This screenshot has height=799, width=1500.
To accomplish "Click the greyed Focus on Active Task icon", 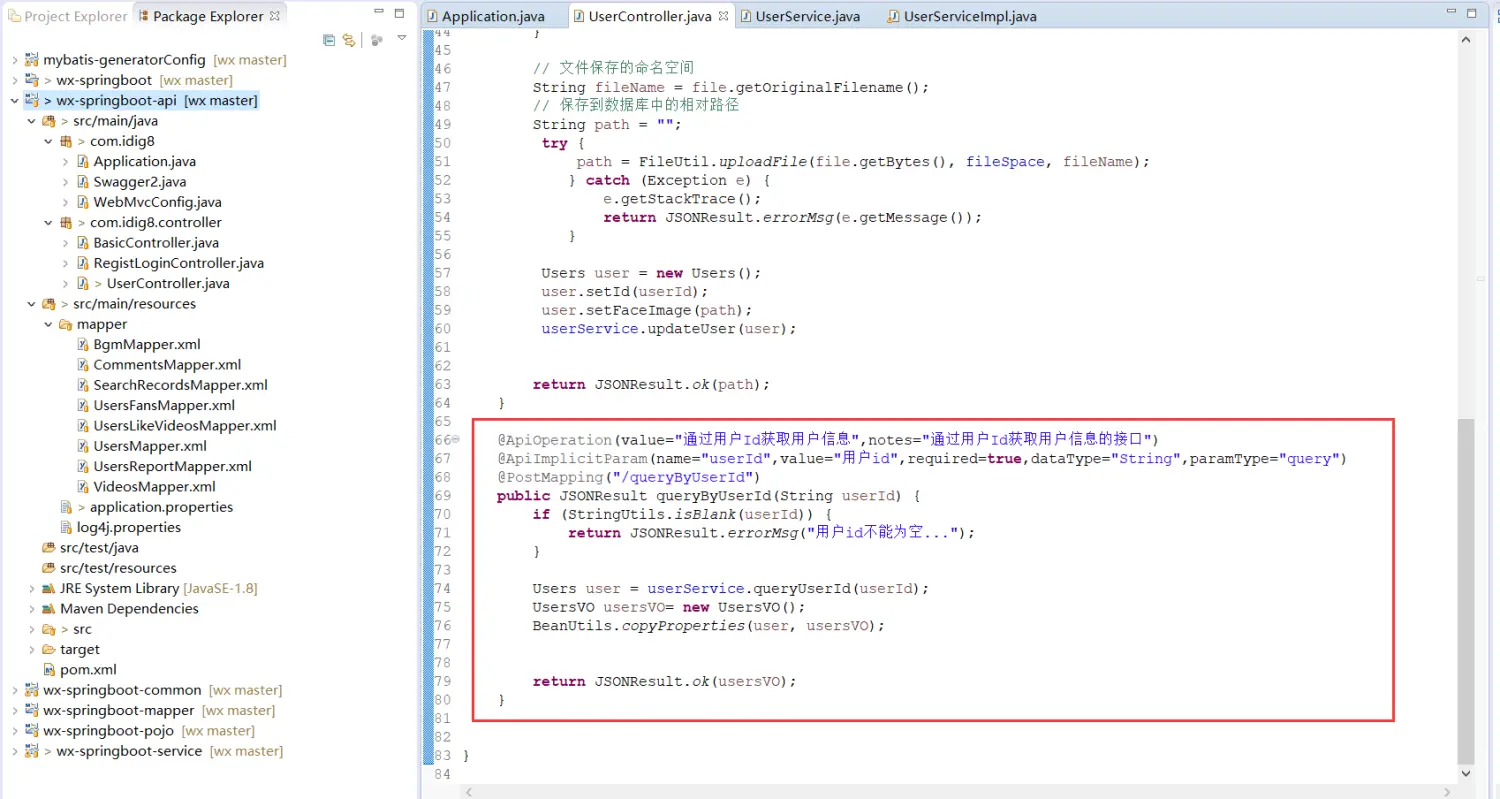I will pyautogui.click(x=376, y=40).
